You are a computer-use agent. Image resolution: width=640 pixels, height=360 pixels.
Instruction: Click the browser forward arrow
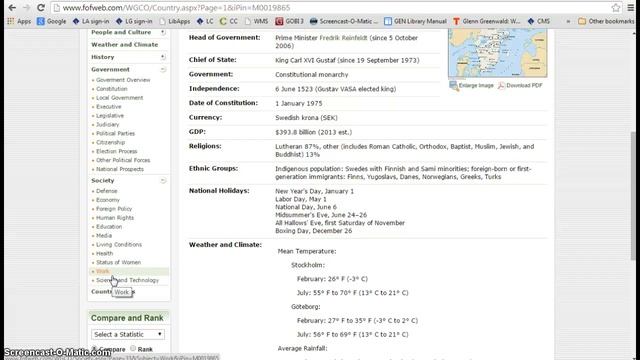26,8
